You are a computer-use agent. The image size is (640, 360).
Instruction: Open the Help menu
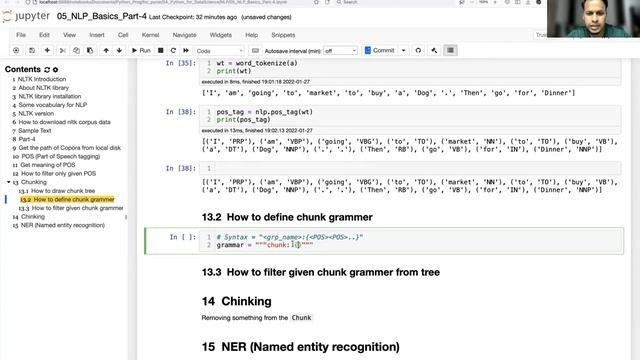(x=251, y=35)
